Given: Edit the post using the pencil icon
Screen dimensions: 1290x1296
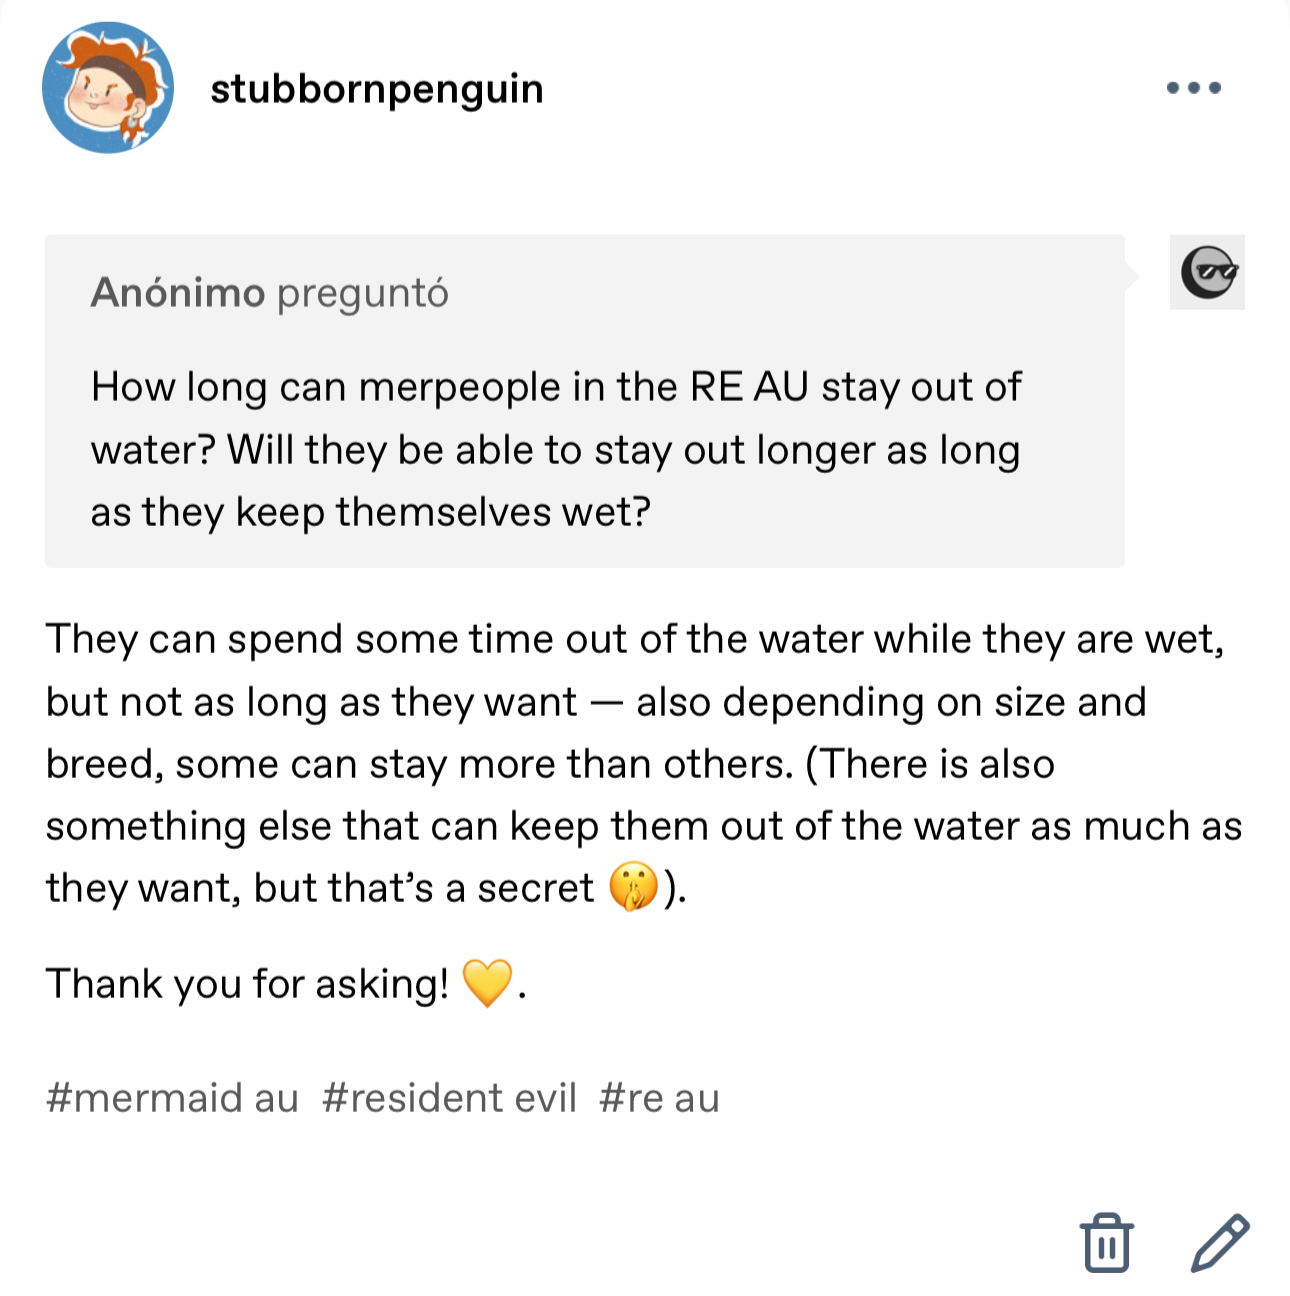Looking at the screenshot, I should coord(1220,1243).
